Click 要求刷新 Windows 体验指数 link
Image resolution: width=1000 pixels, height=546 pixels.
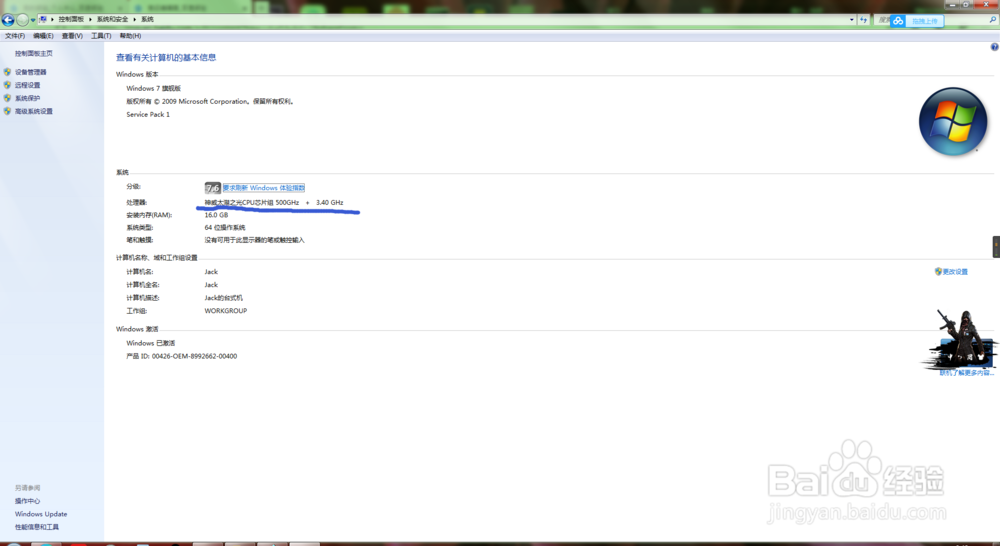click(x=263, y=188)
